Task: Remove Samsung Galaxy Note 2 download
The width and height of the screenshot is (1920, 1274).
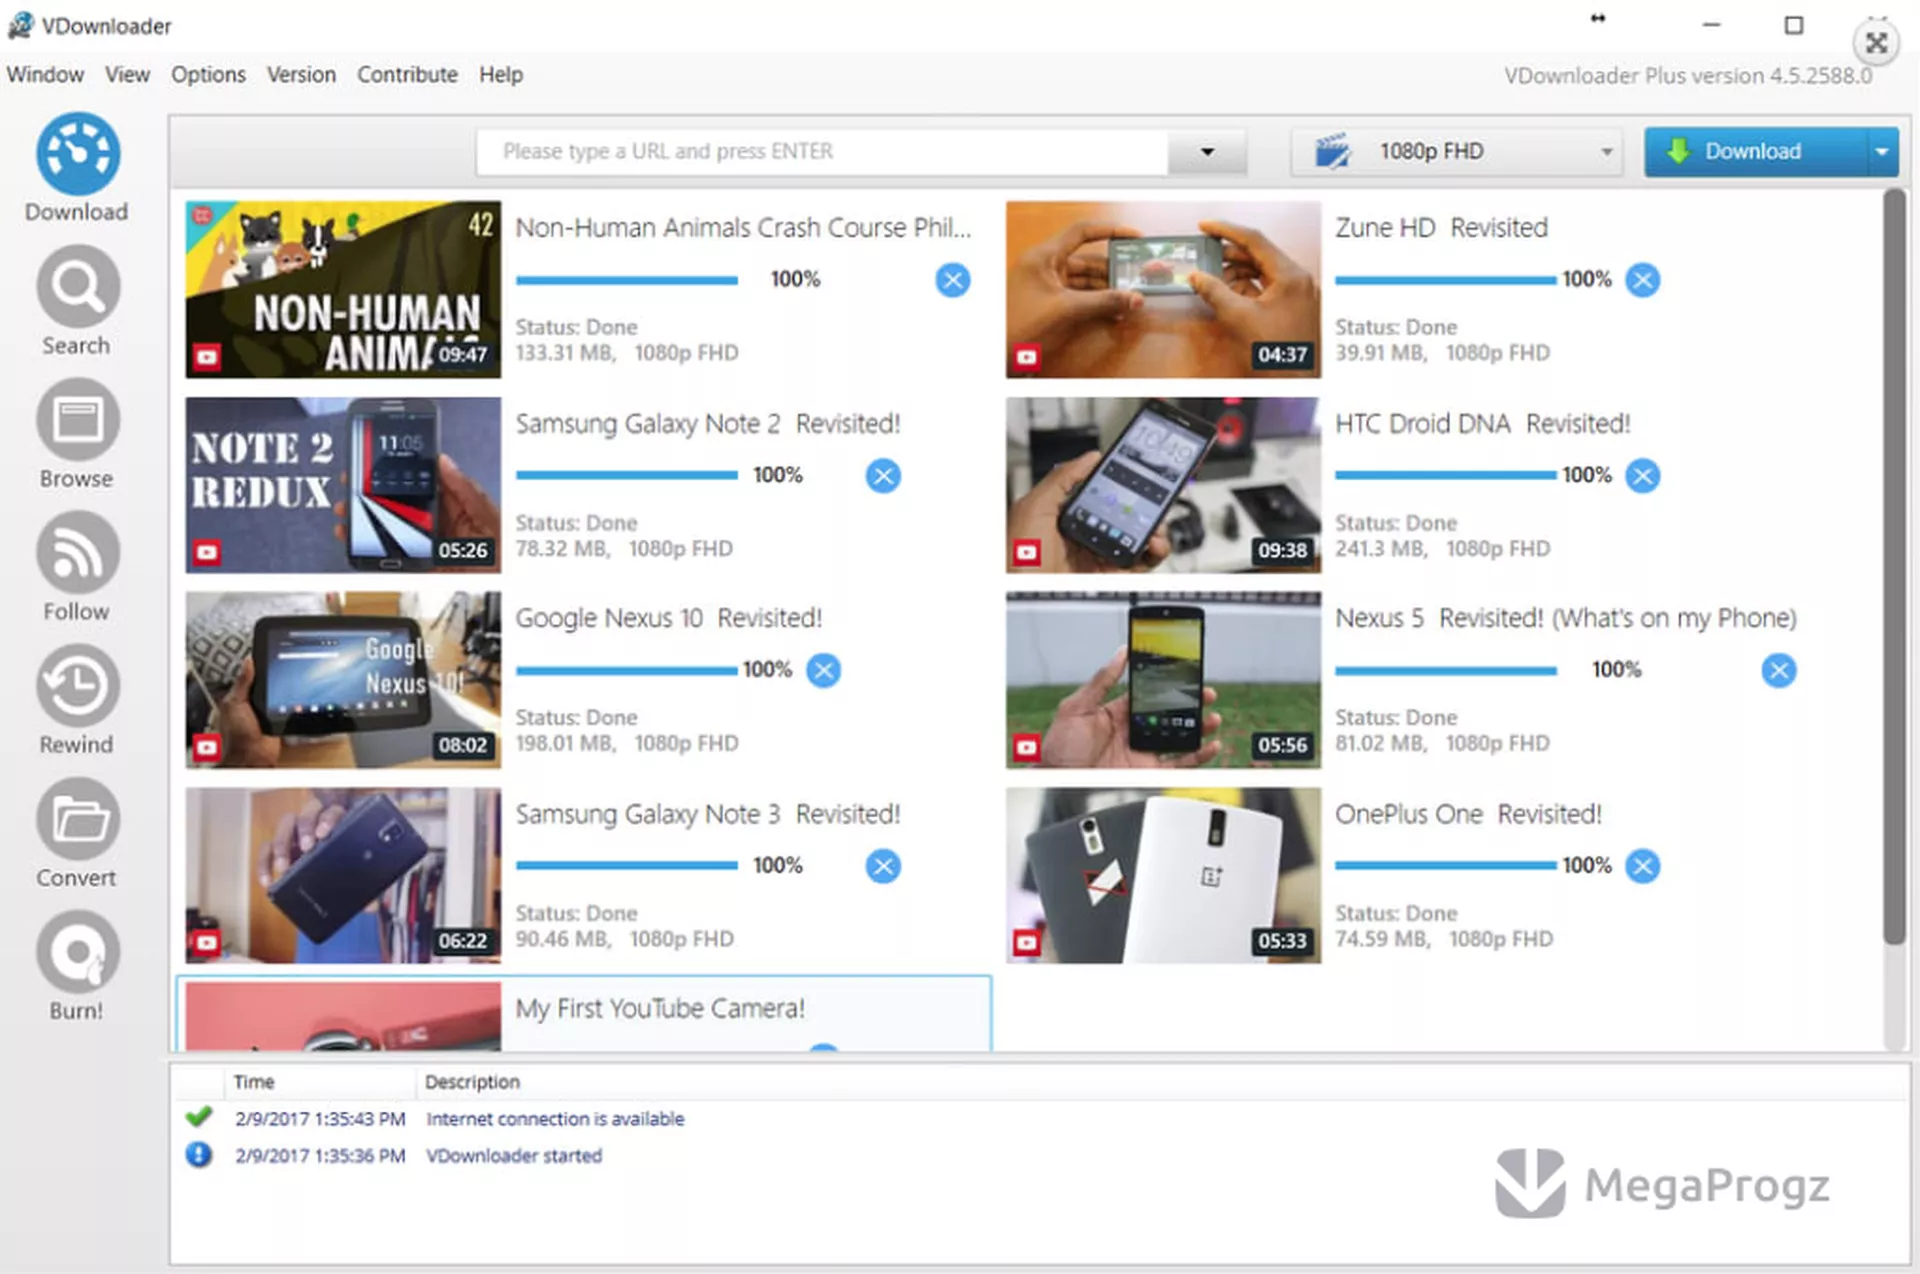Action: (882, 475)
